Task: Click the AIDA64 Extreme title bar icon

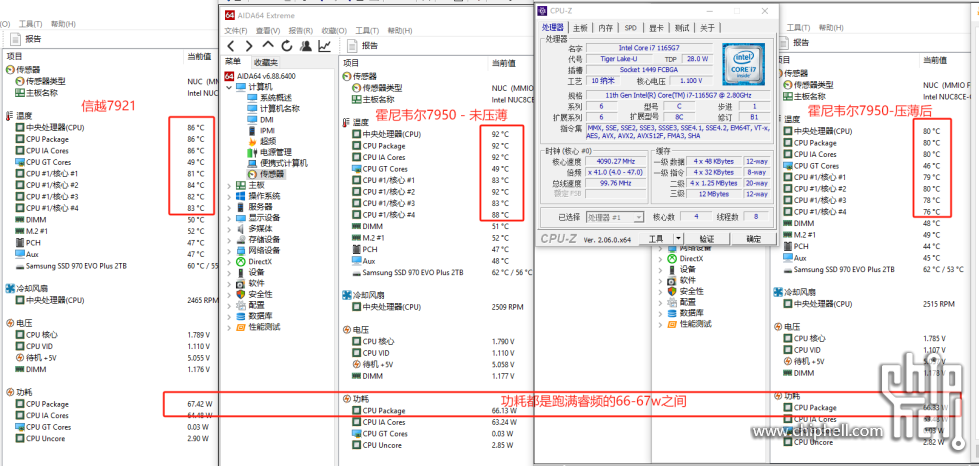Action: [230, 15]
